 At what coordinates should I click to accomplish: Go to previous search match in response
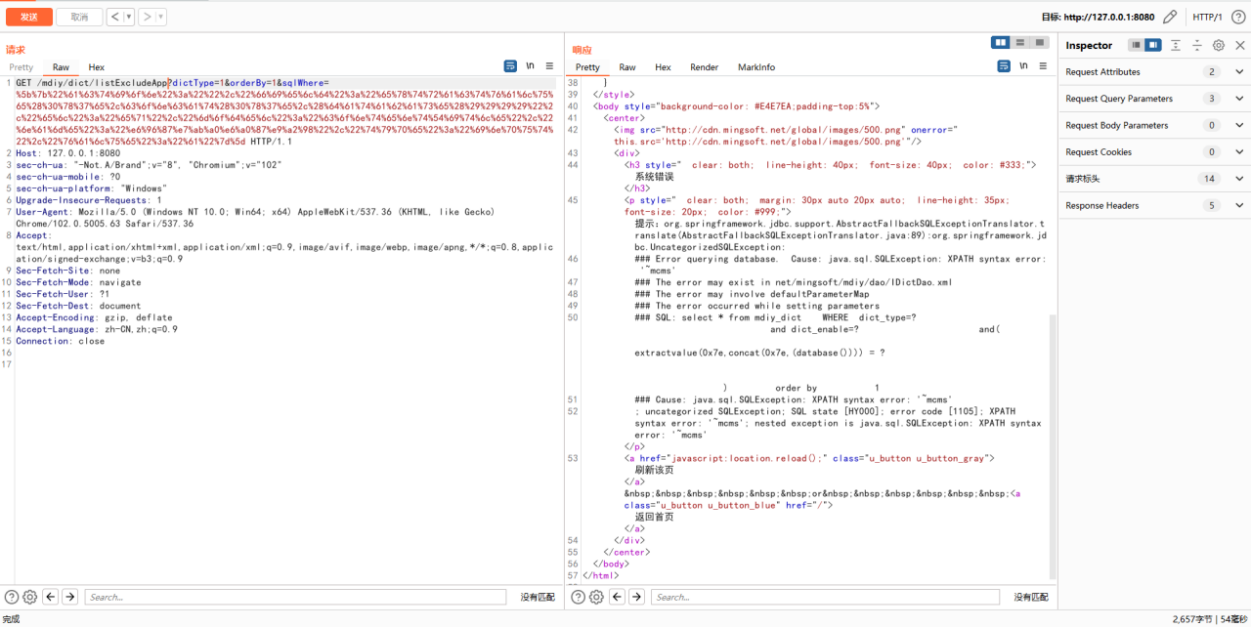click(617, 597)
